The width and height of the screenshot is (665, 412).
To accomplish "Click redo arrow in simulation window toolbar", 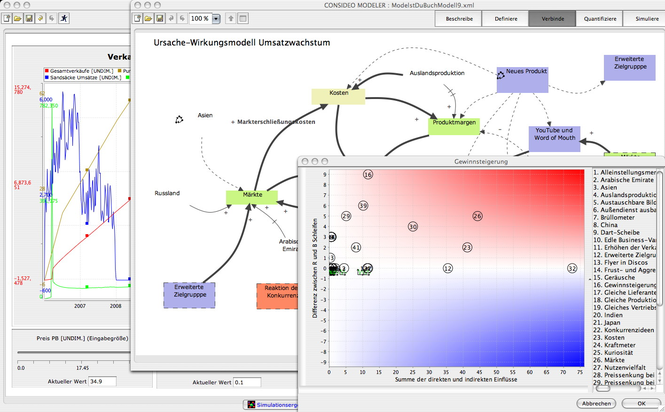I will coord(52,18).
